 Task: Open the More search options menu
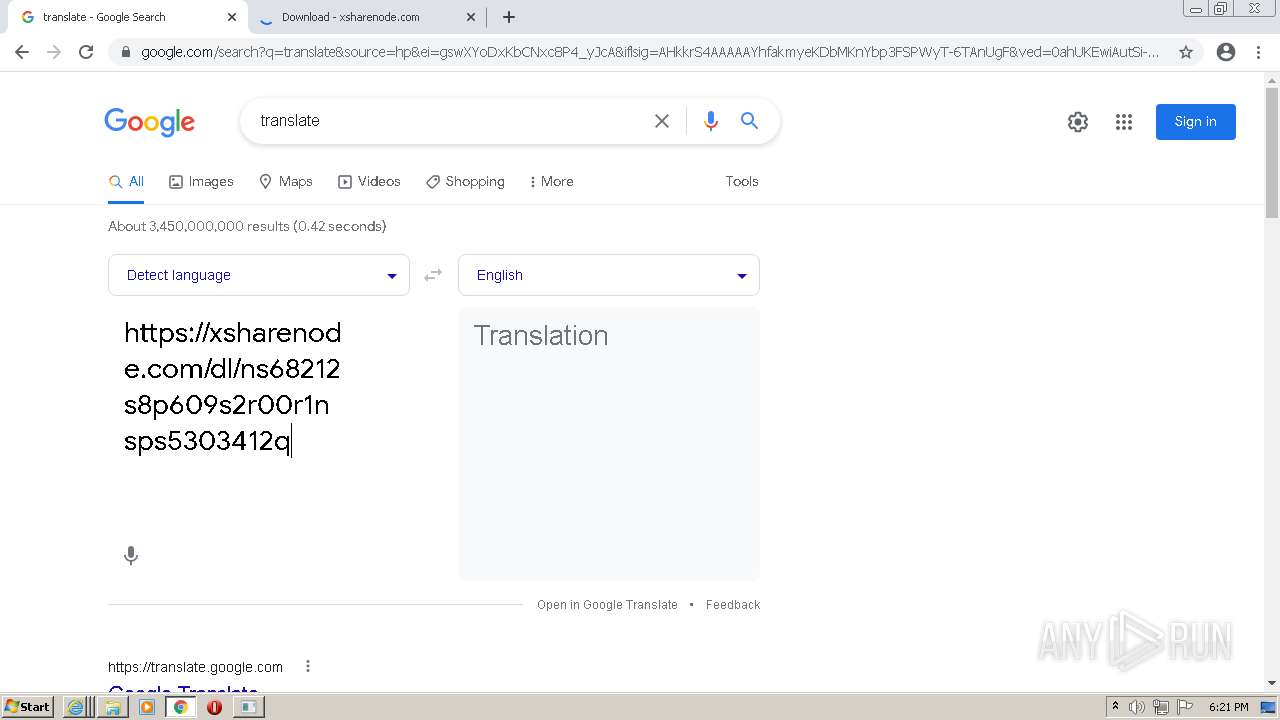coord(551,182)
